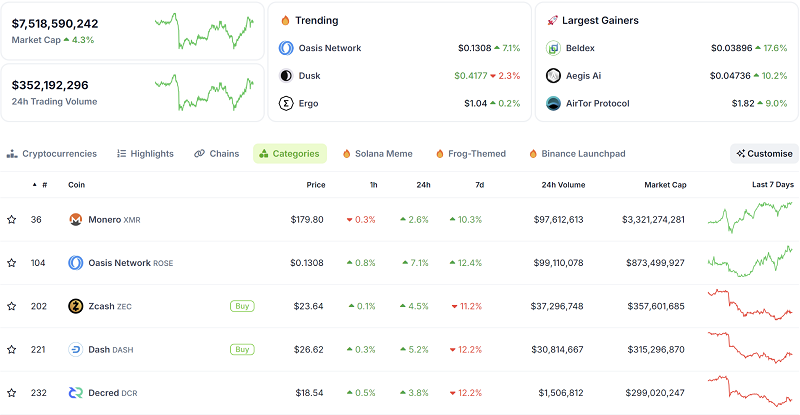
Task: Open the Customise button
Action: click(x=764, y=154)
